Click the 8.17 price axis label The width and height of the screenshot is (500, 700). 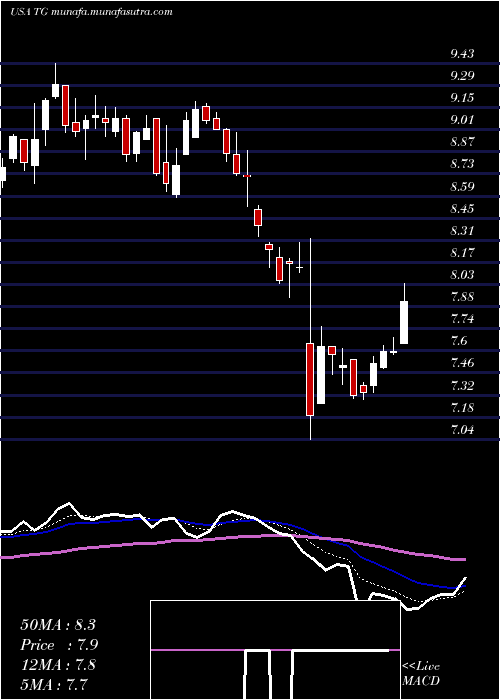pyautogui.click(x=462, y=253)
